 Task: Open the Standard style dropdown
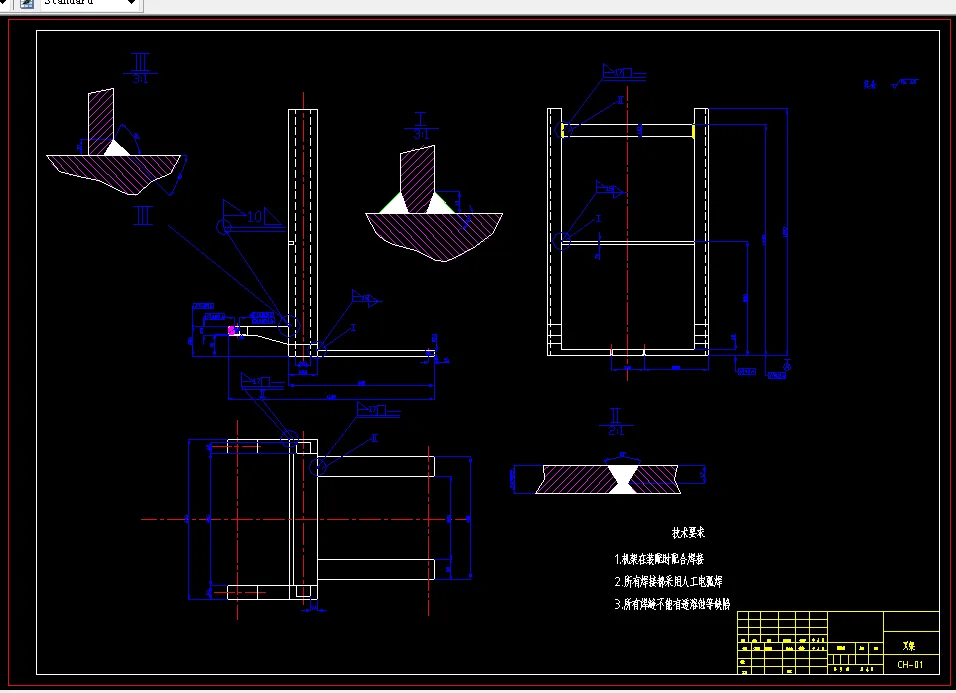click(x=91, y=3)
